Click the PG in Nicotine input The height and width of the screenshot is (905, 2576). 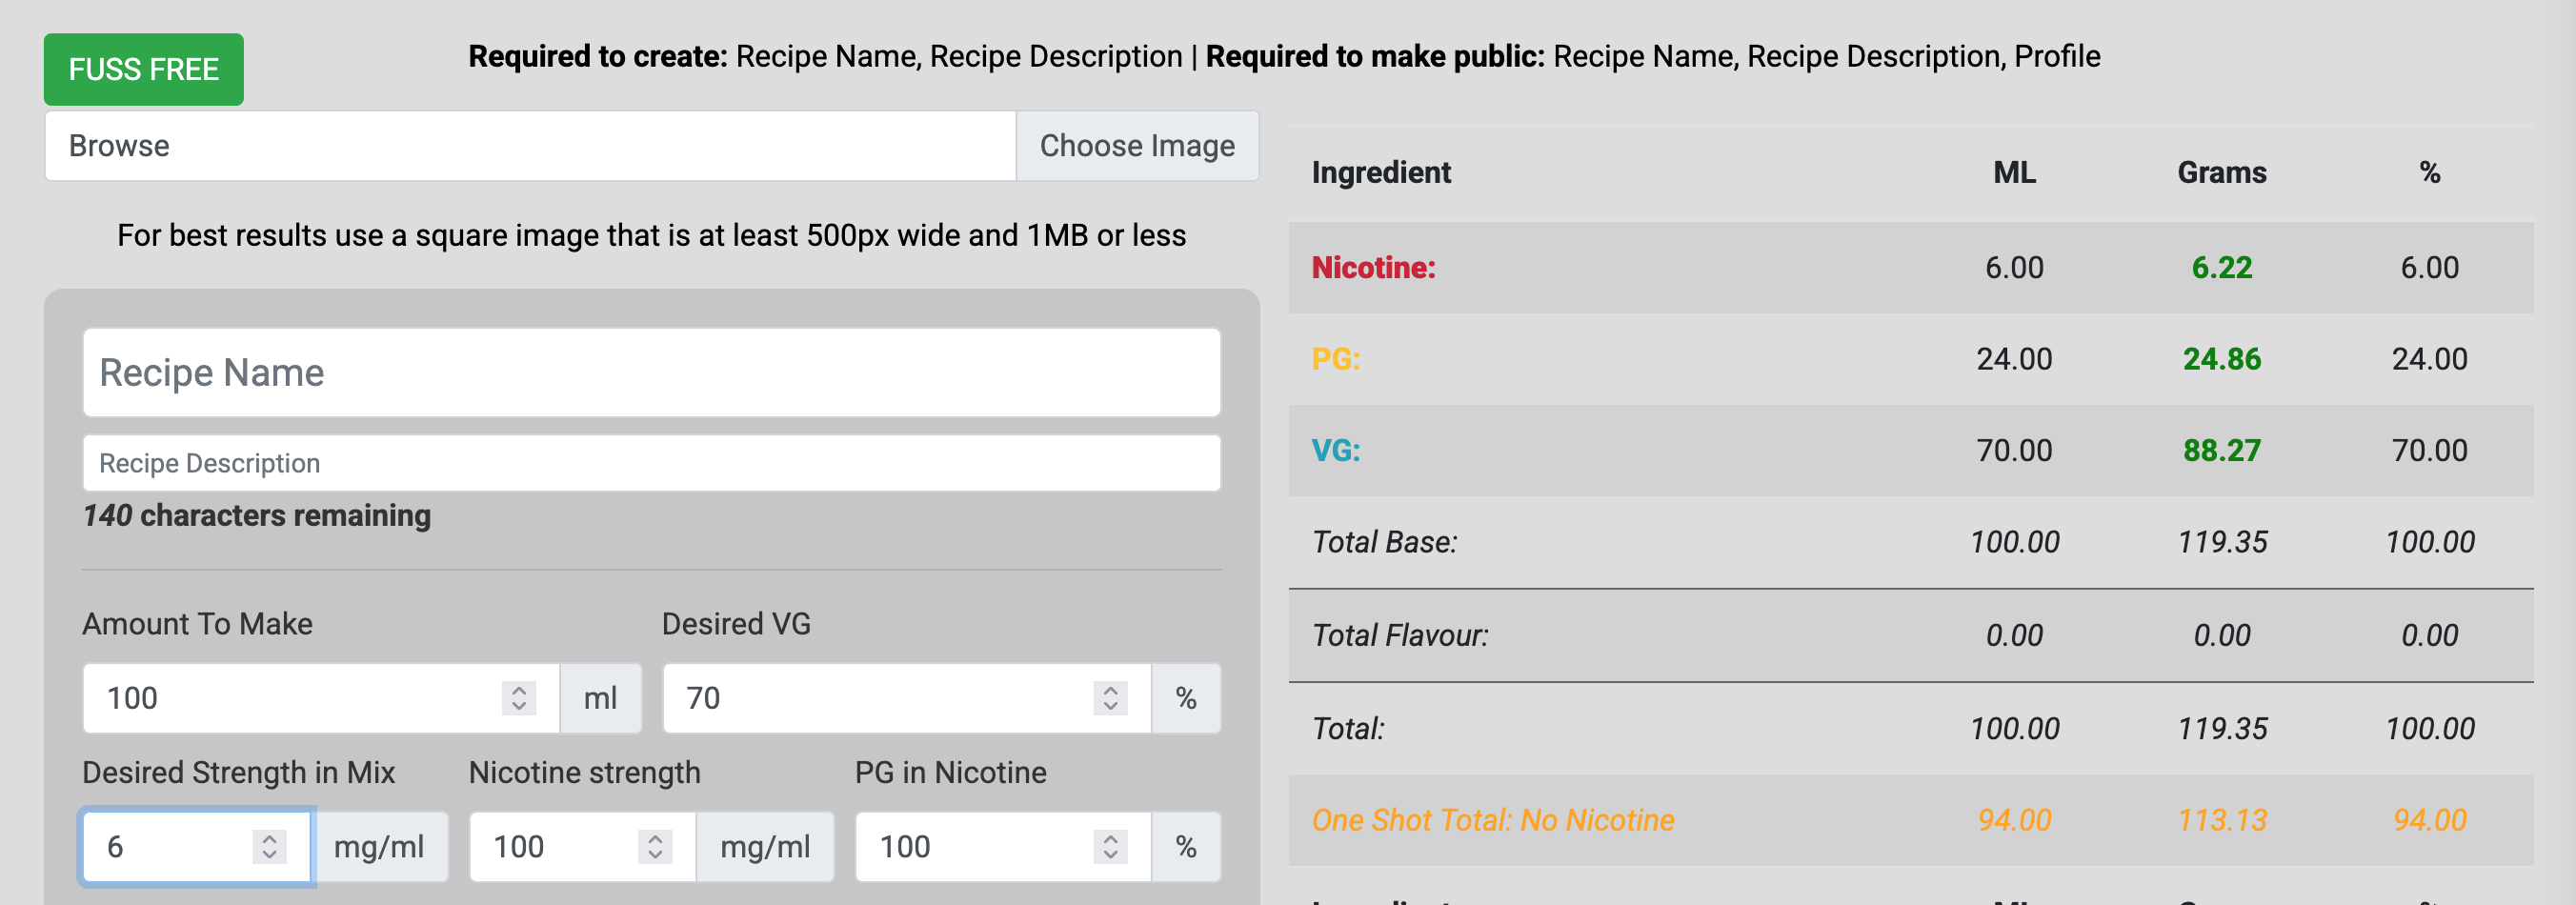(1003, 847)
